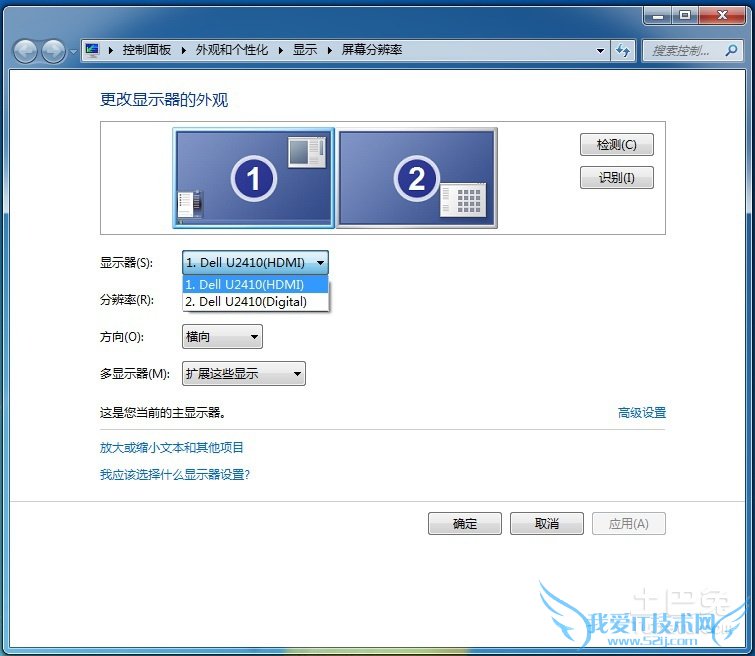Select 控制面板 in the breadcrumb
755x656 pixels.
[146, 50]
